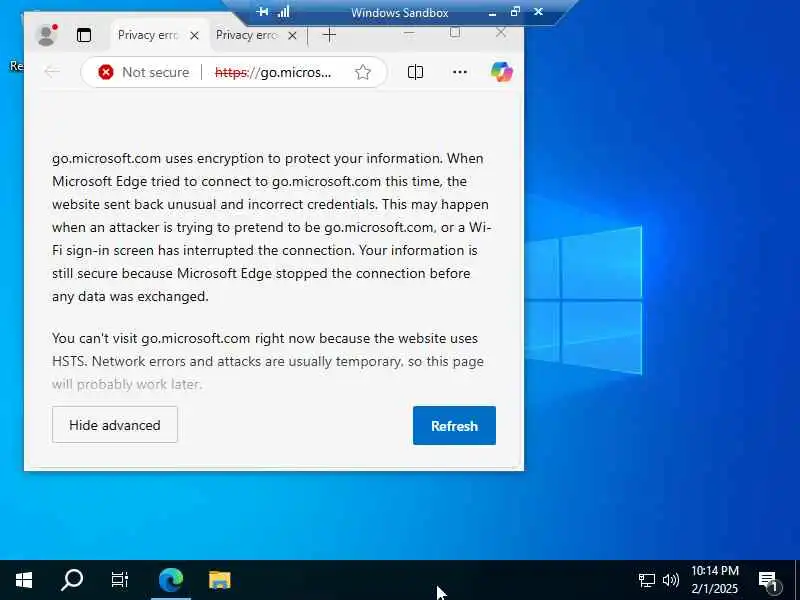Click the blue Refresh button
Image resolution: width=800 pixels, height=600 pixels.
coord(454,426)
